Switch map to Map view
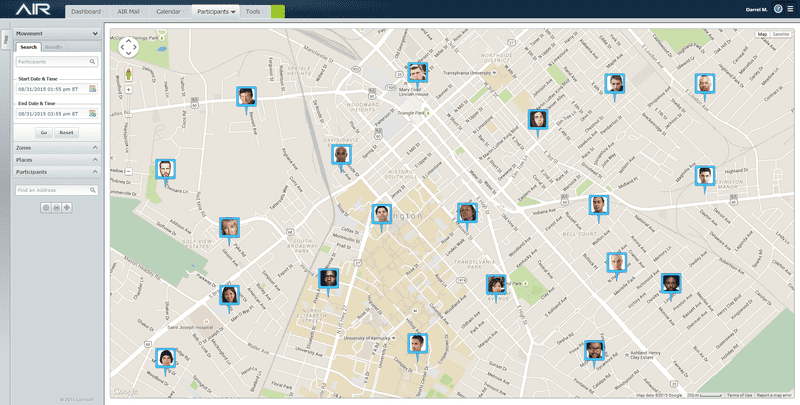The height and width of the screenshot is (405, 800). tap(762, 34)
